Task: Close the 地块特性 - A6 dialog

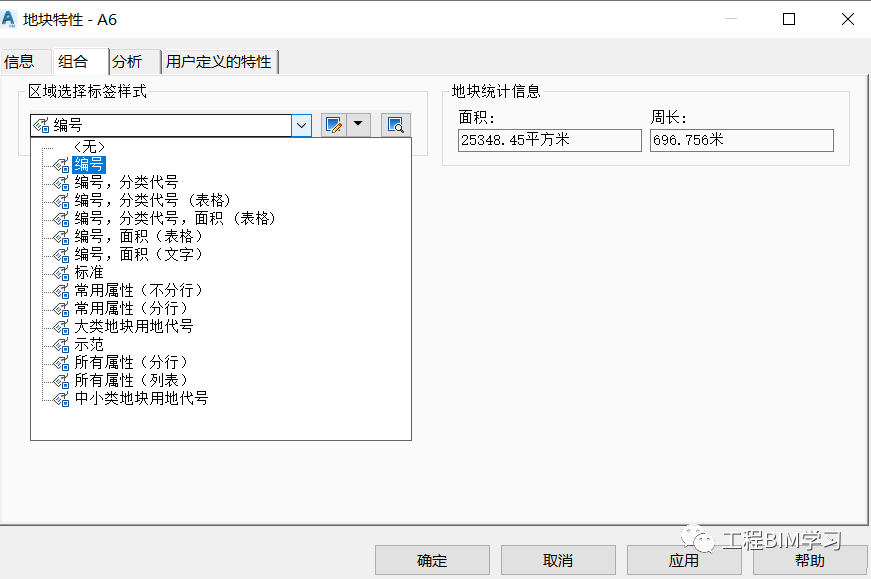Action: click(x=847, y=19)
